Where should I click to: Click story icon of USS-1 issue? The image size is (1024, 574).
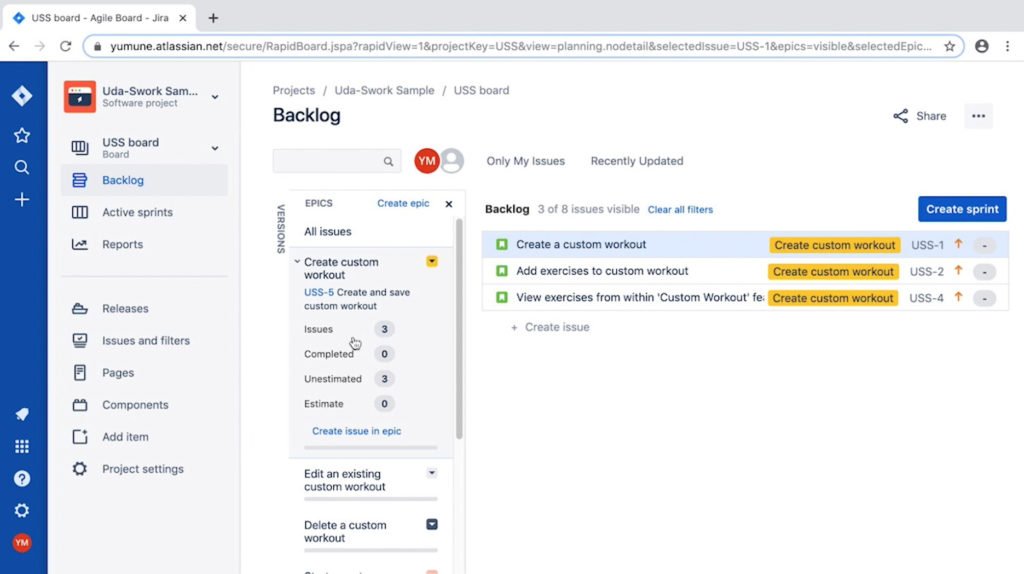(502, 244)
